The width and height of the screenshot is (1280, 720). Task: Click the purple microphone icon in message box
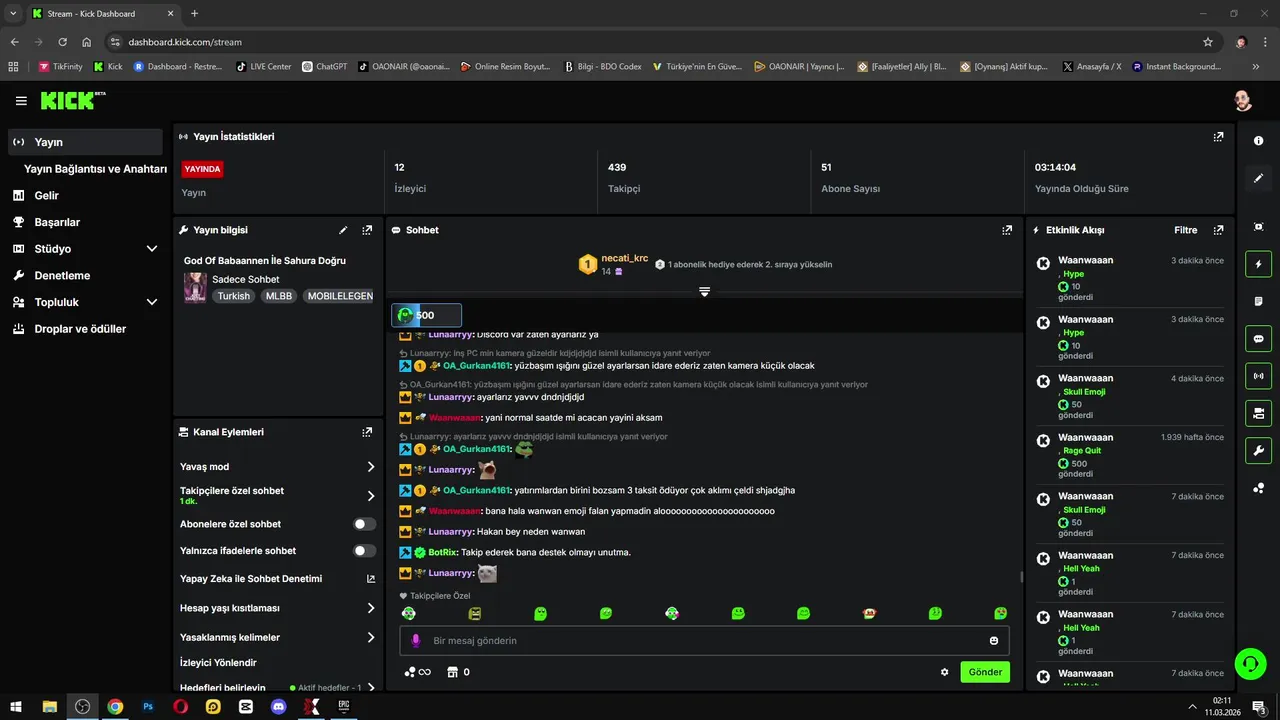(x=416, y=640)
